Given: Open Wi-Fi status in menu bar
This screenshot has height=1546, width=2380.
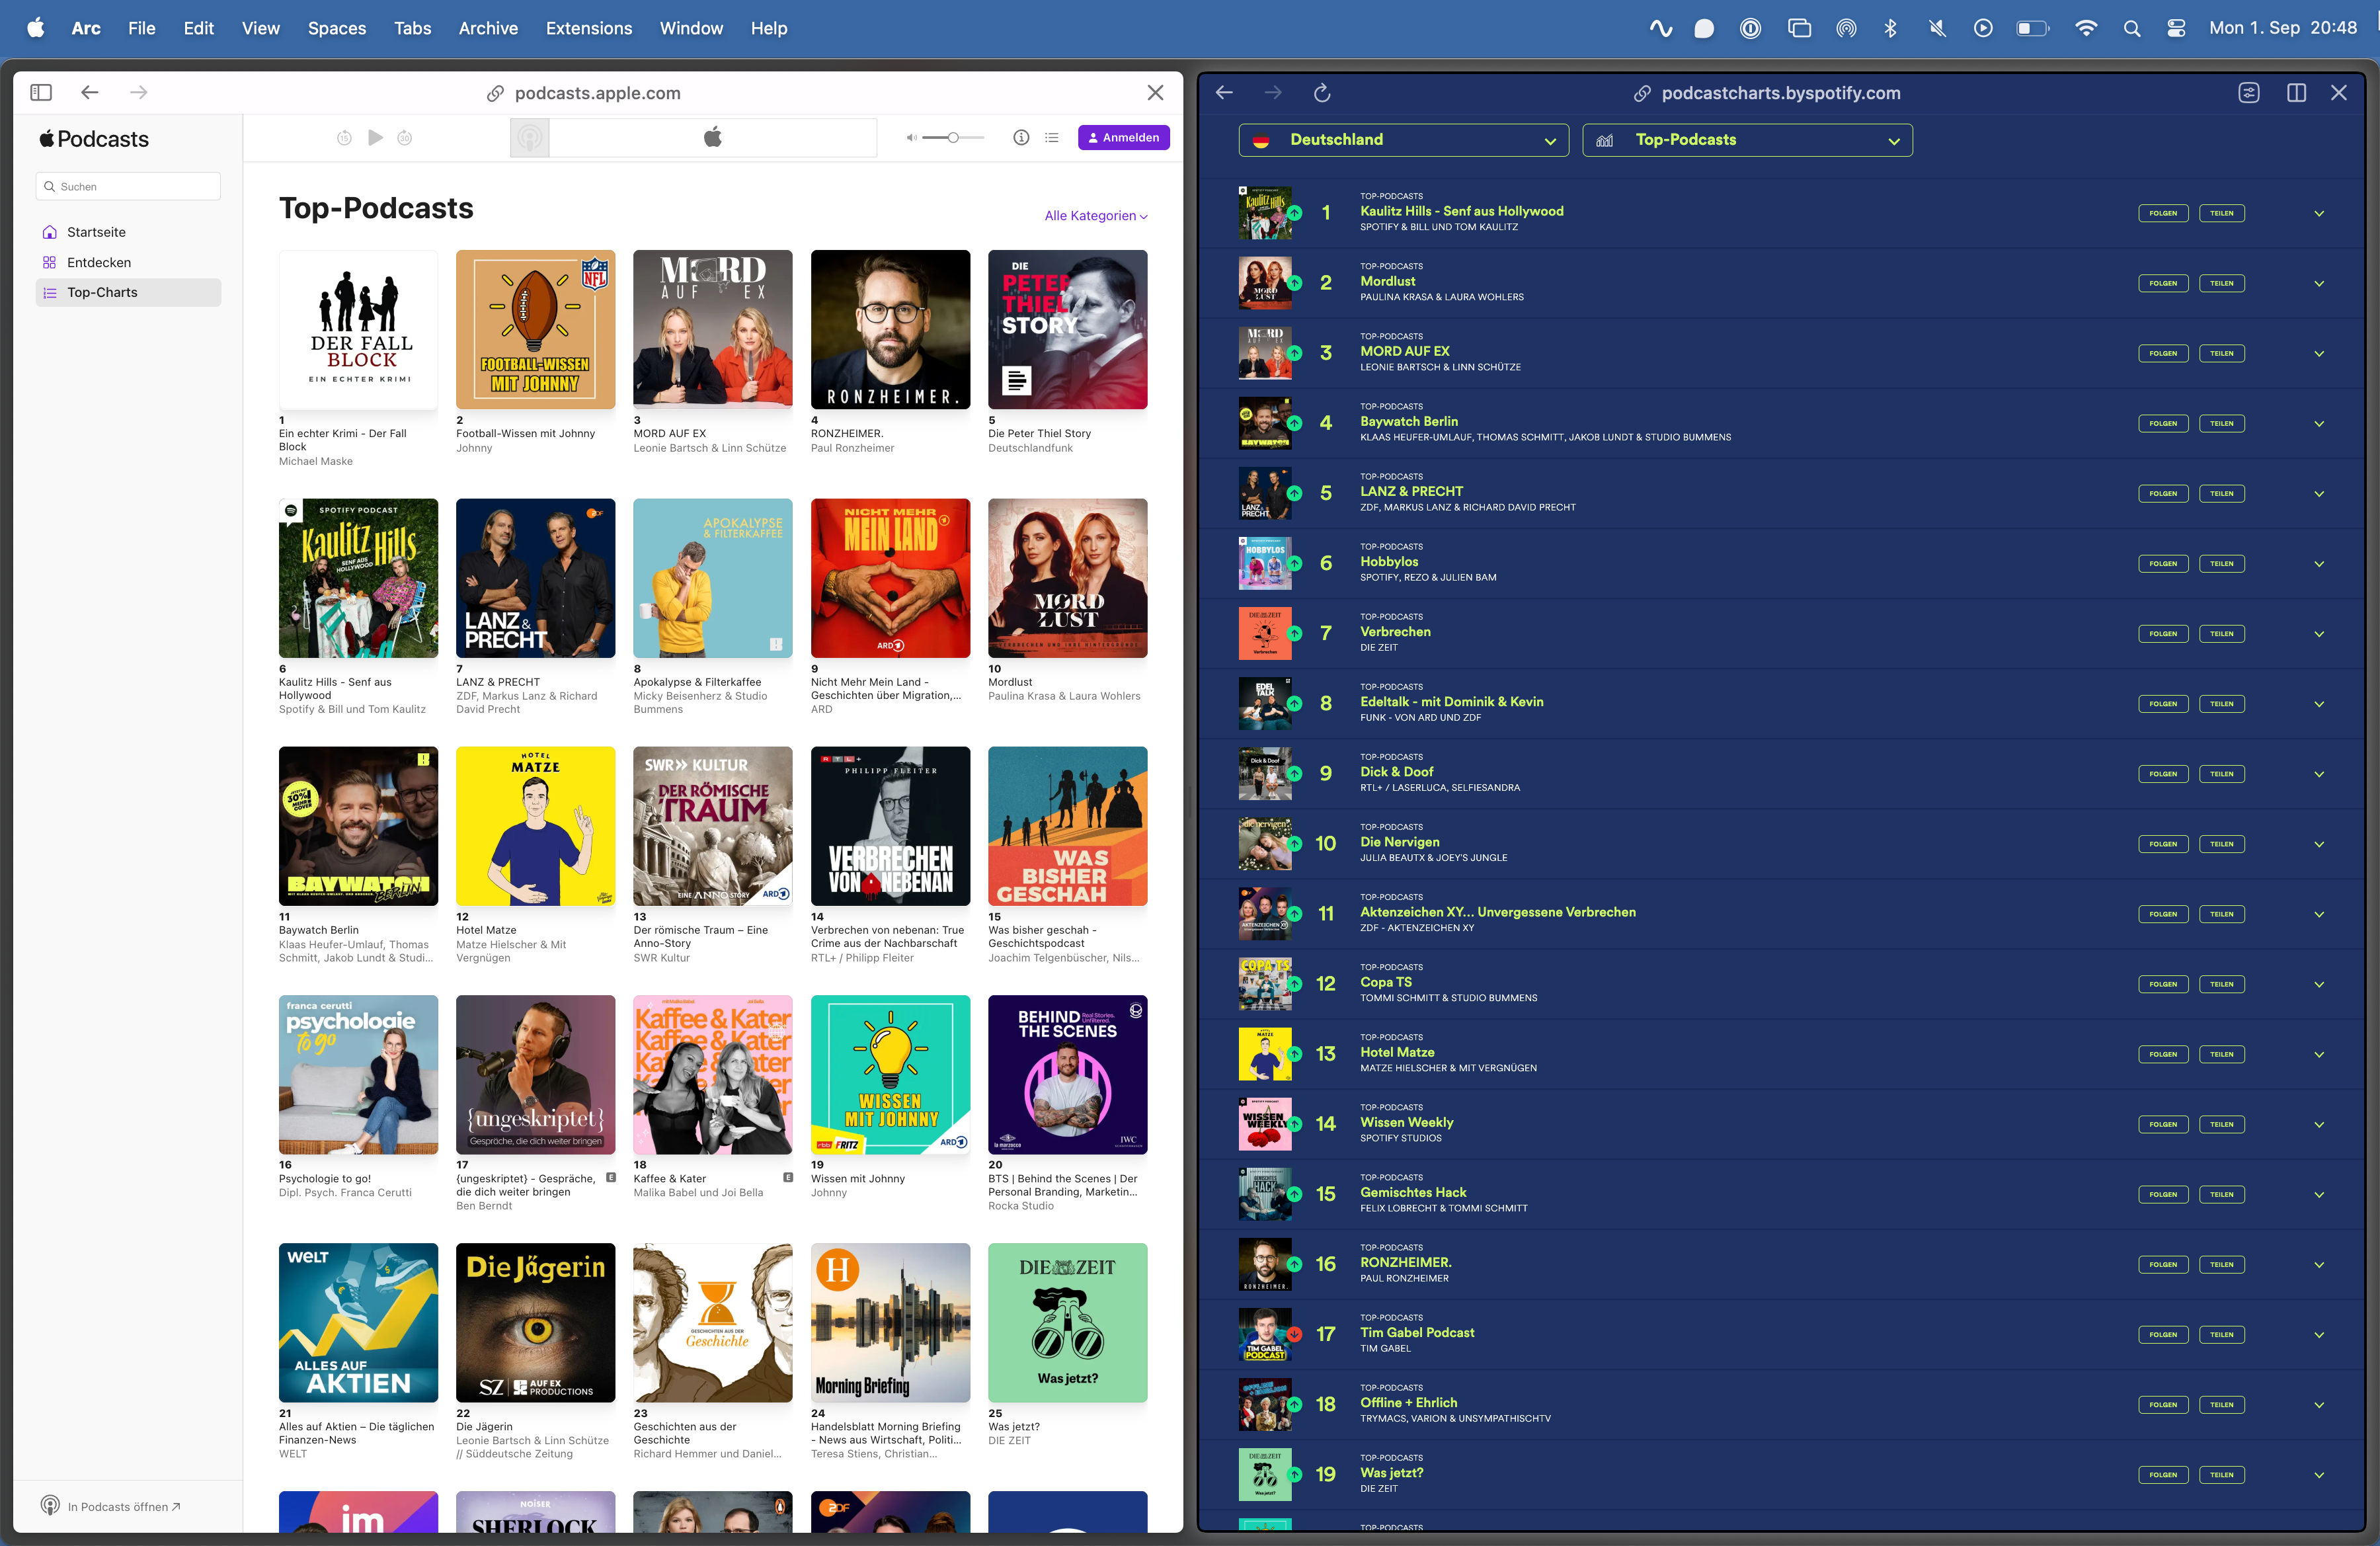Looking at the screenshot, I should coord(2085,28).
